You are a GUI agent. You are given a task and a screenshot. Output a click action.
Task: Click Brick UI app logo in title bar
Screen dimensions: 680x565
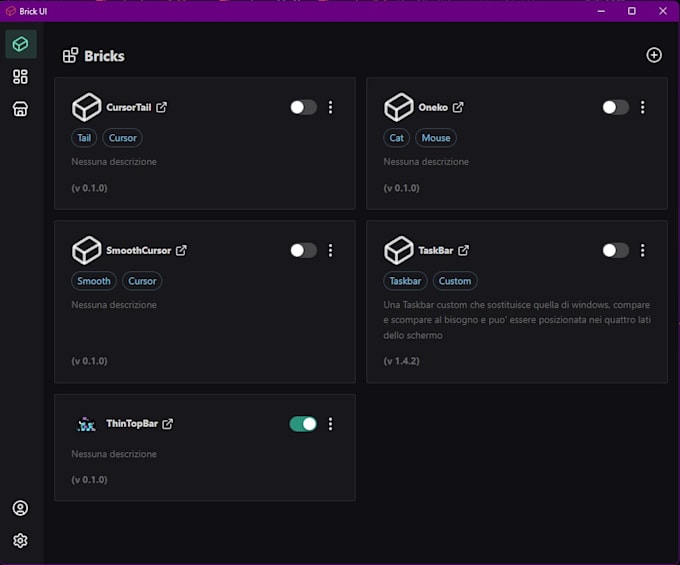click(x=10, y=11)
